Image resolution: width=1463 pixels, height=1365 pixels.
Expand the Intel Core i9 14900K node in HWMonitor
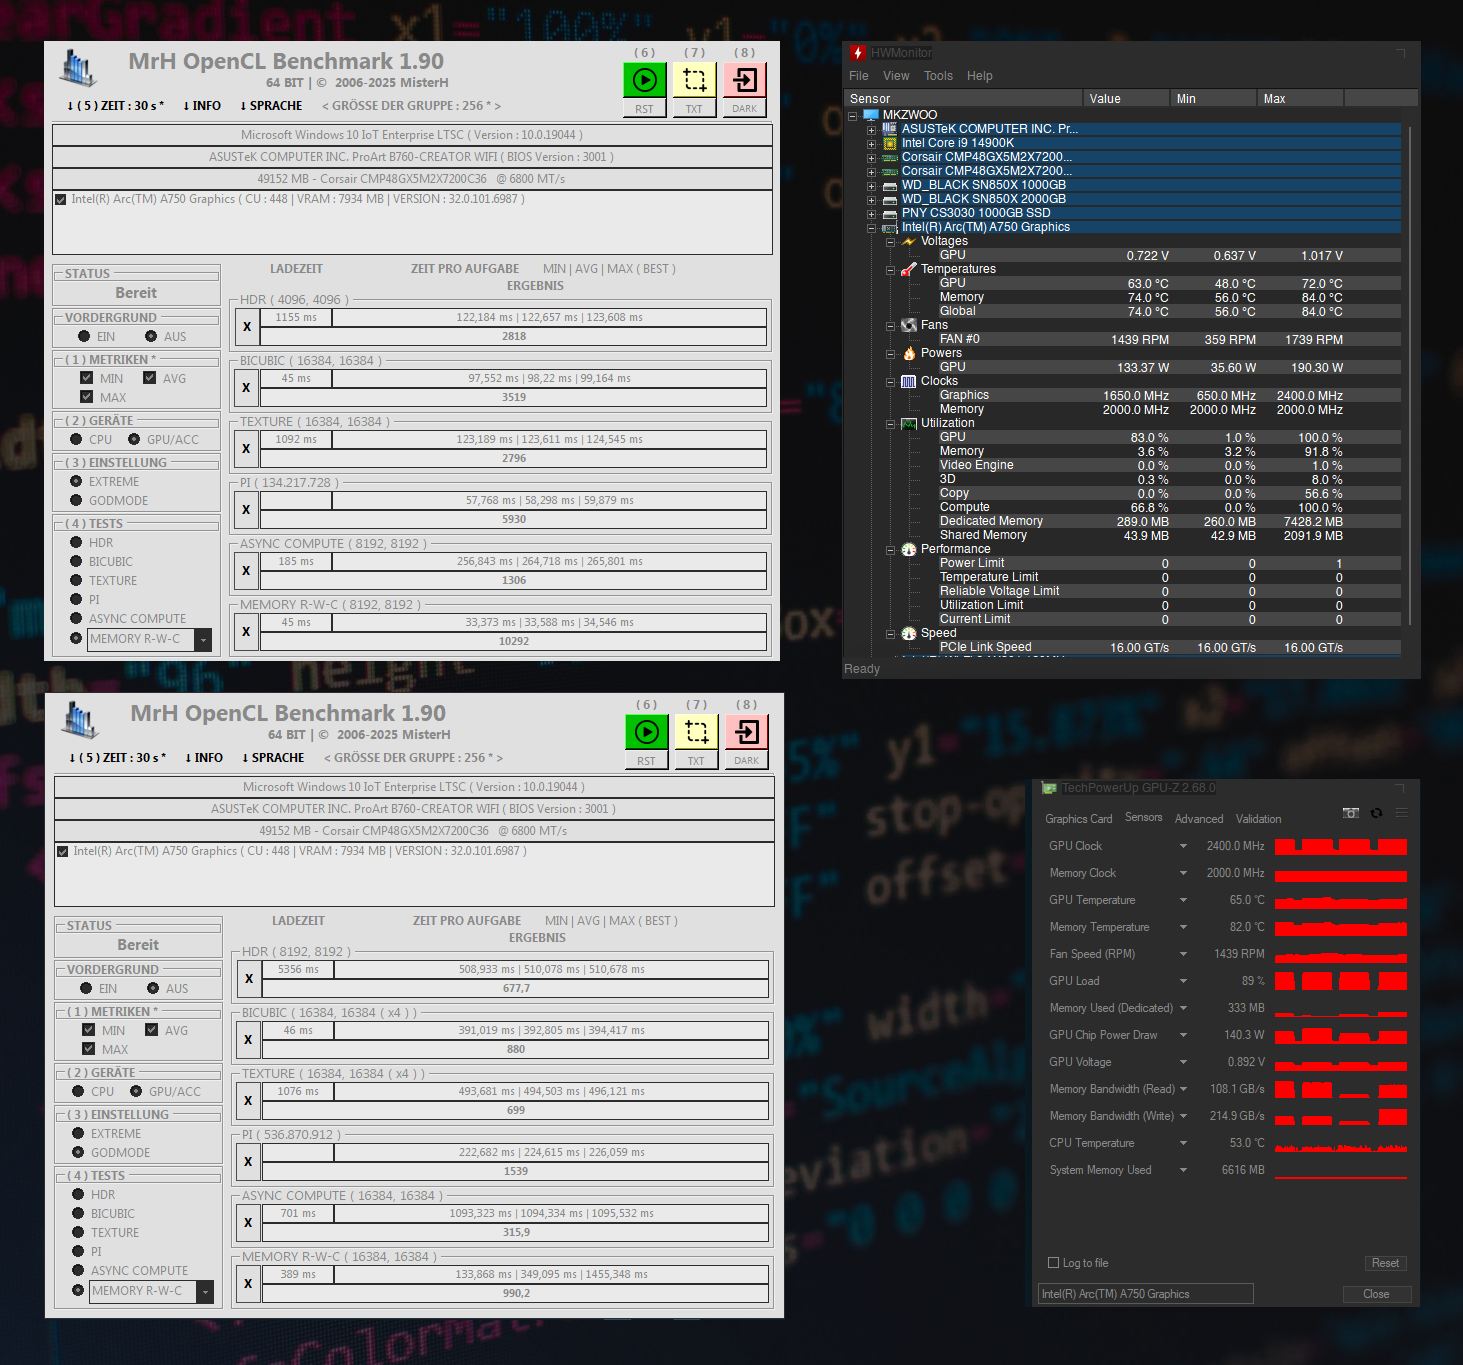pos(871,143)
